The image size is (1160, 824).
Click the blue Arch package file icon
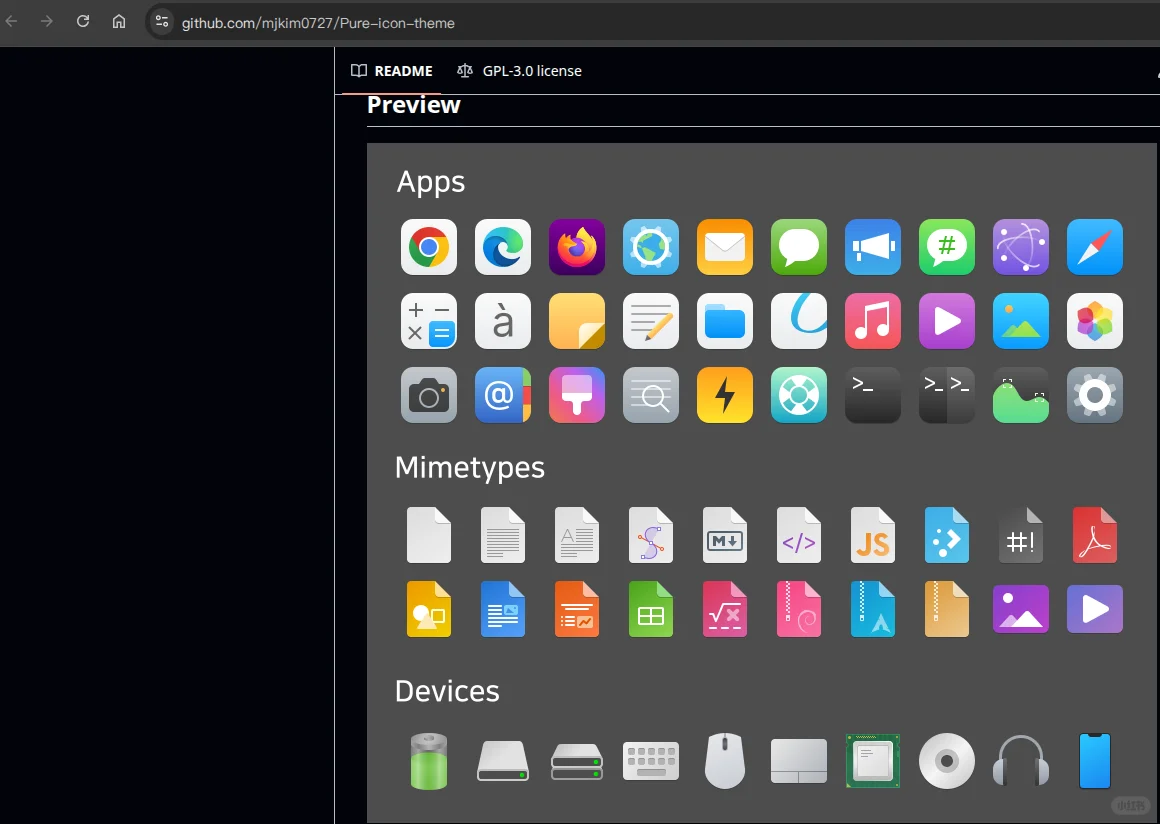[x=873, y=609]
